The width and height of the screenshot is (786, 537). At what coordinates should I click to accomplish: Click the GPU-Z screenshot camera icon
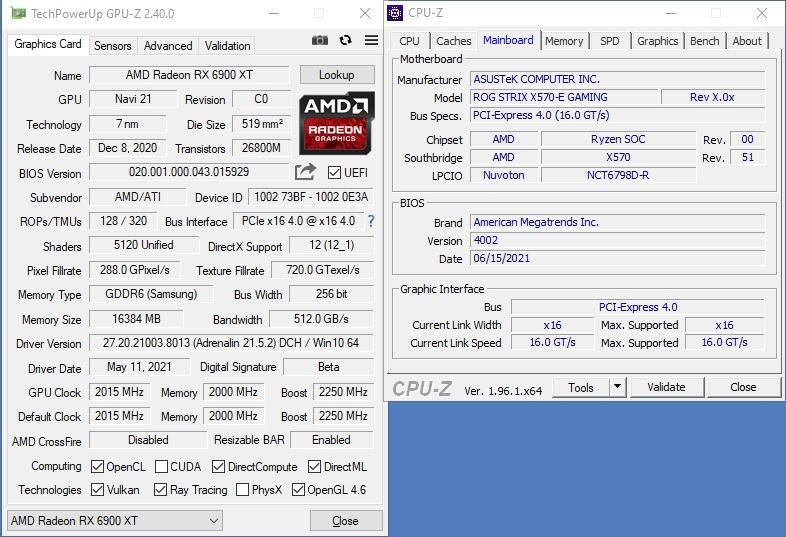(x=320, y=40)
